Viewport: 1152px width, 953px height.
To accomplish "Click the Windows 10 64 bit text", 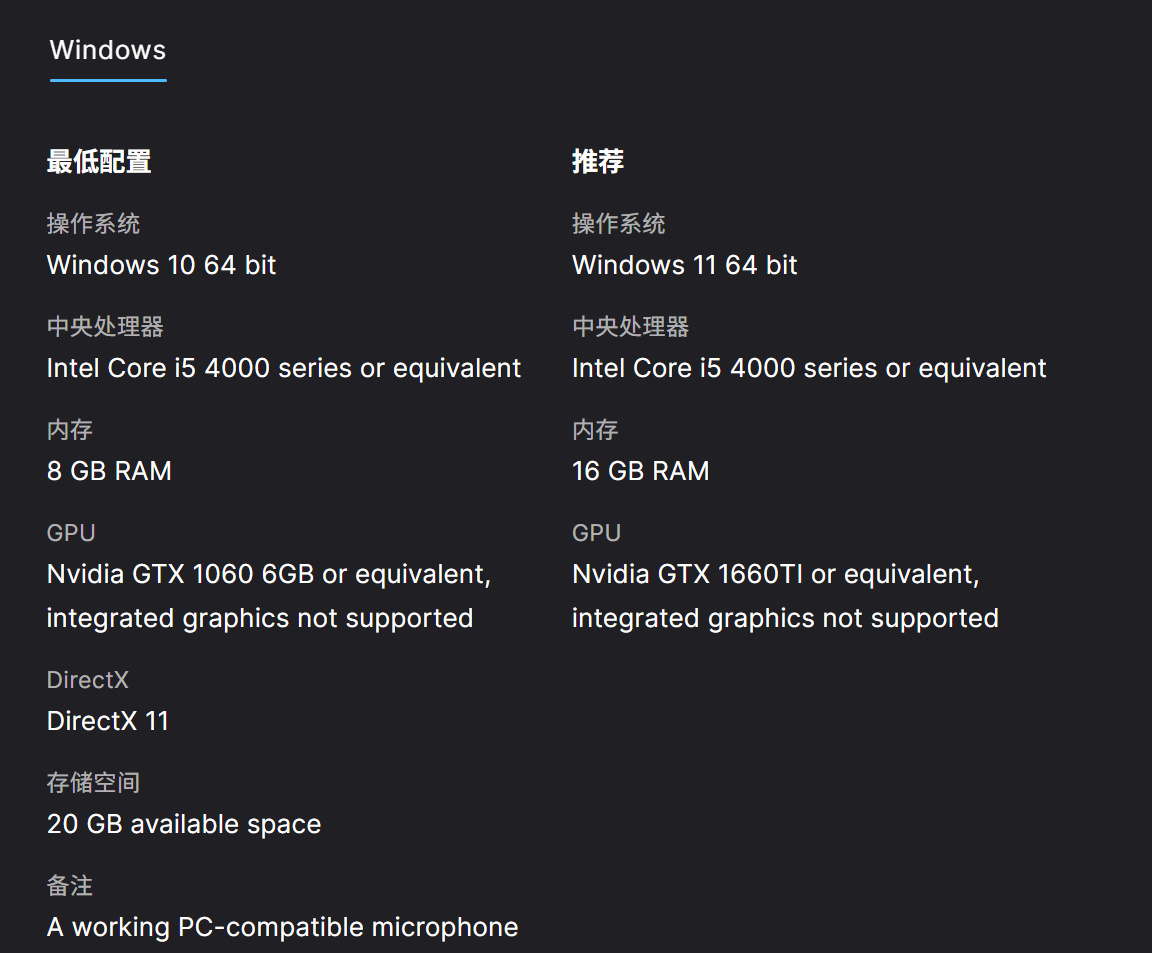I will click(161, 265).
